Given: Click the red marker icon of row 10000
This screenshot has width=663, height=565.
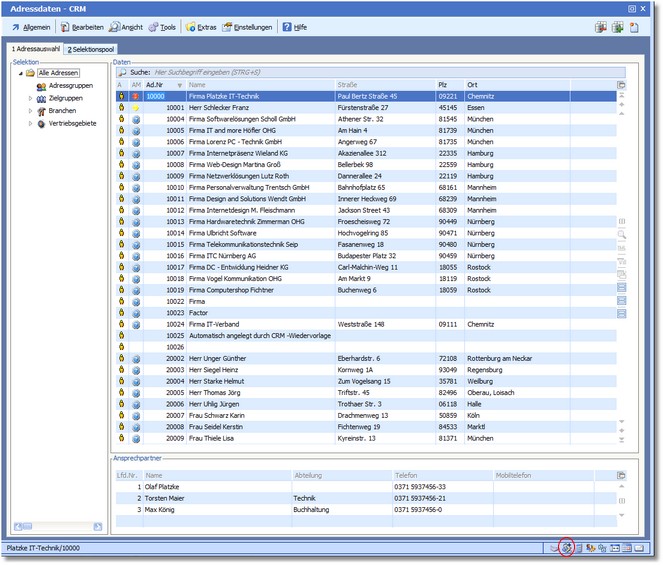Looking at the screenshot, I should [x=136, y=96].
